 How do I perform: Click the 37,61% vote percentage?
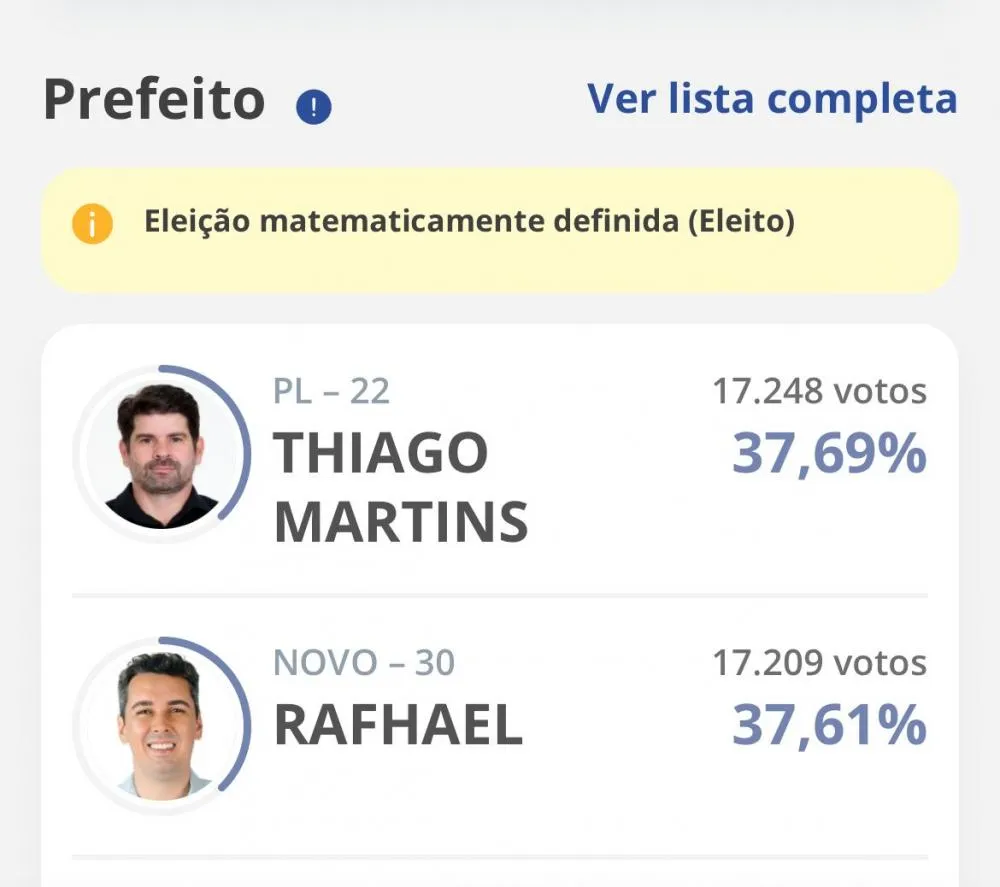[x=829, y=725]
